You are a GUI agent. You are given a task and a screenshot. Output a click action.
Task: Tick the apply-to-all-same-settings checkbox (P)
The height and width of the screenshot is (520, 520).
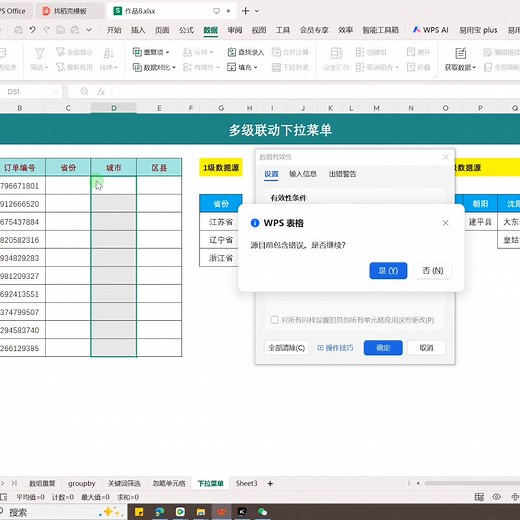point(274,320)
